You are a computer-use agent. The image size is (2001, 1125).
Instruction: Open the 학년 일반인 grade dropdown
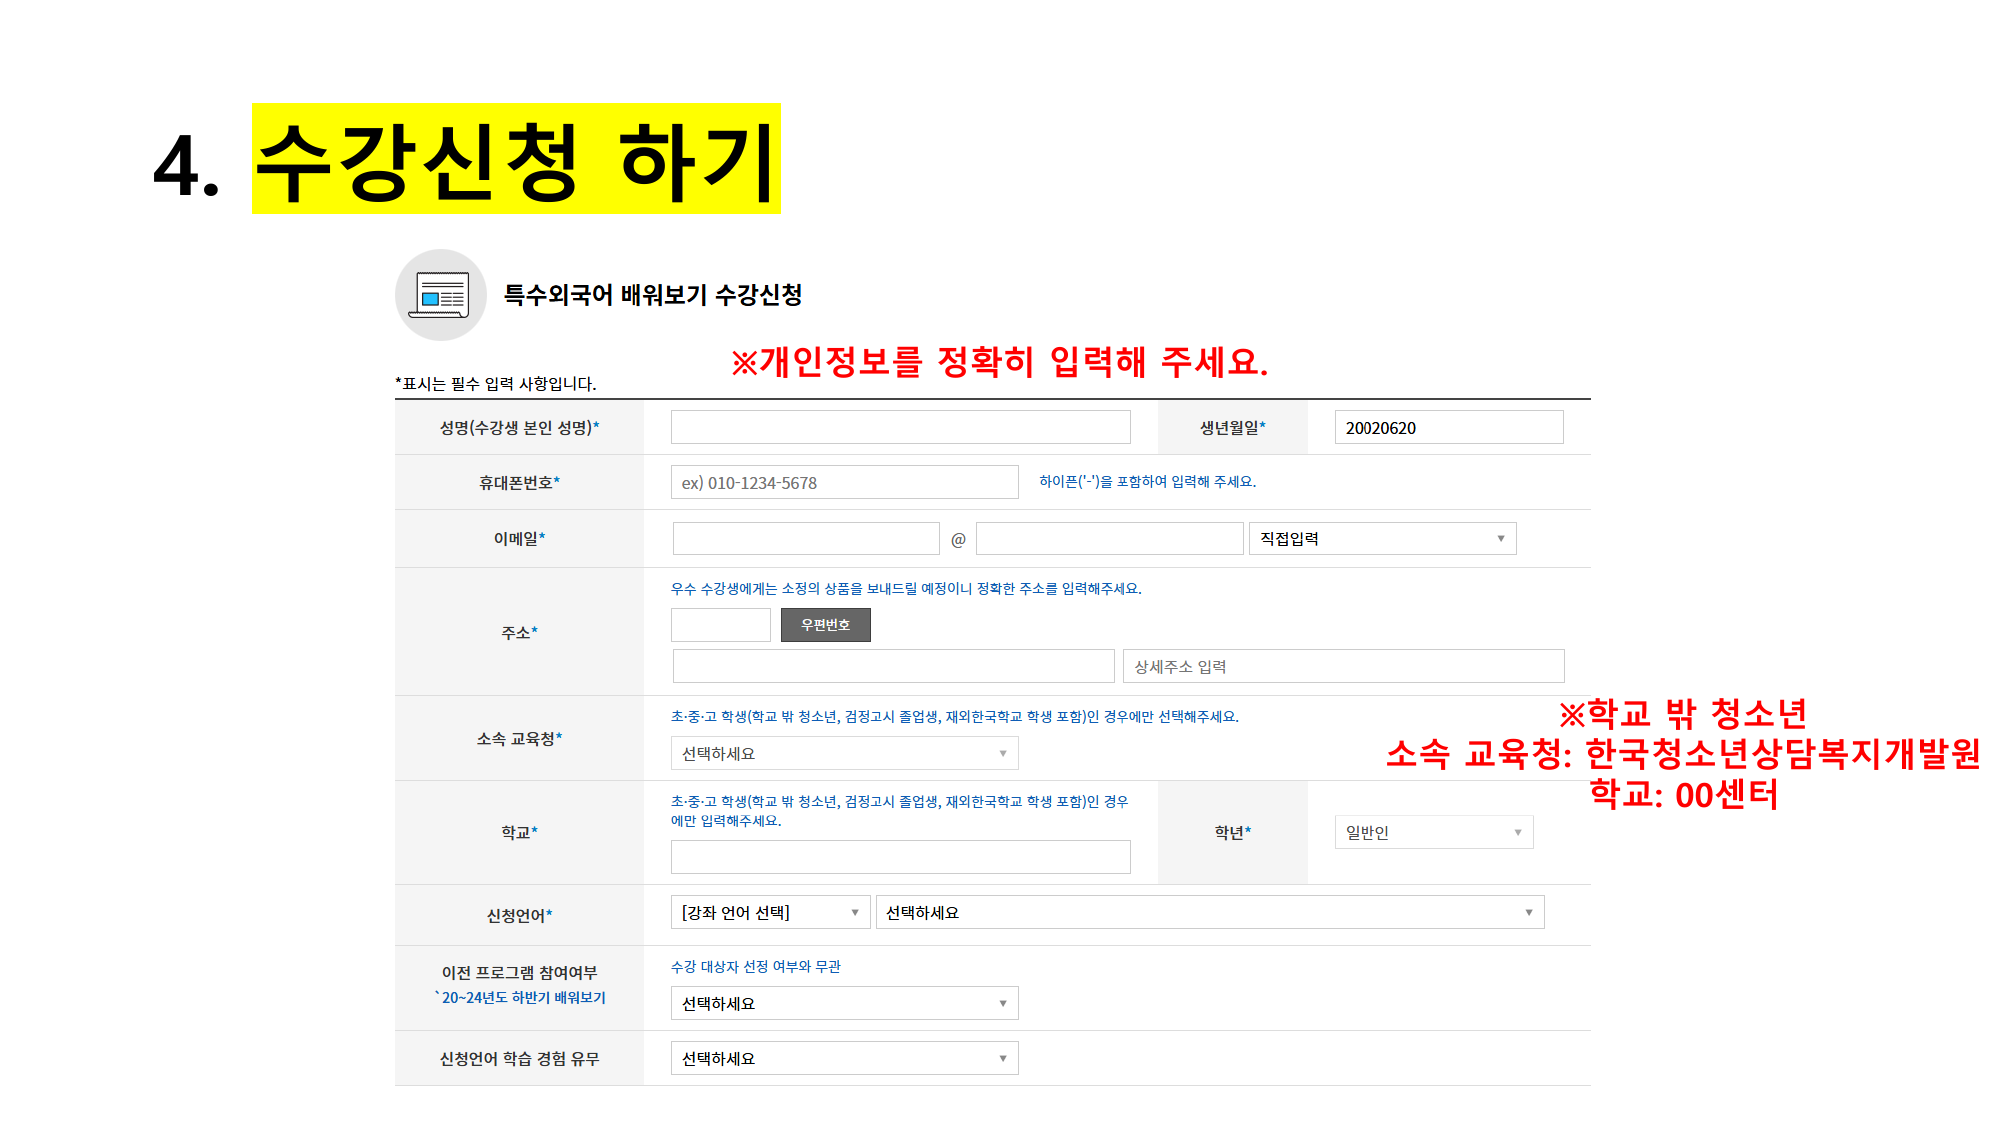1433,833
